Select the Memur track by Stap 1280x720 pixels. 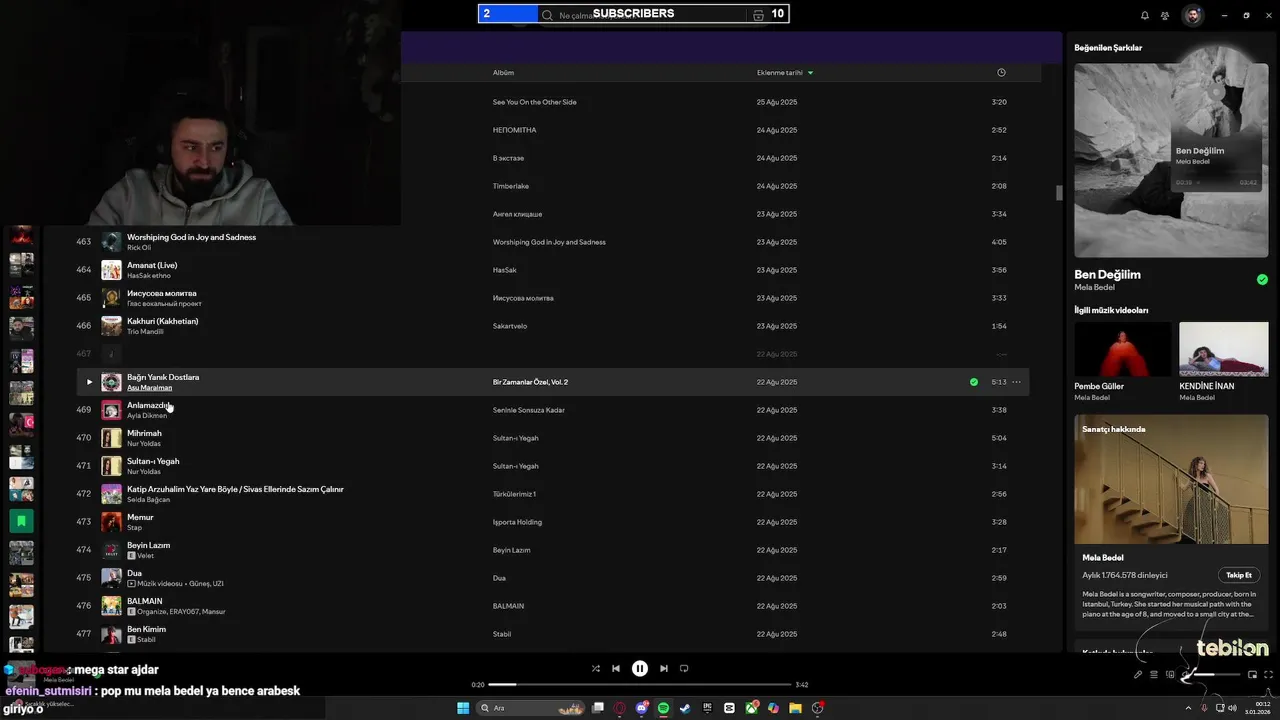coord(140,518)
